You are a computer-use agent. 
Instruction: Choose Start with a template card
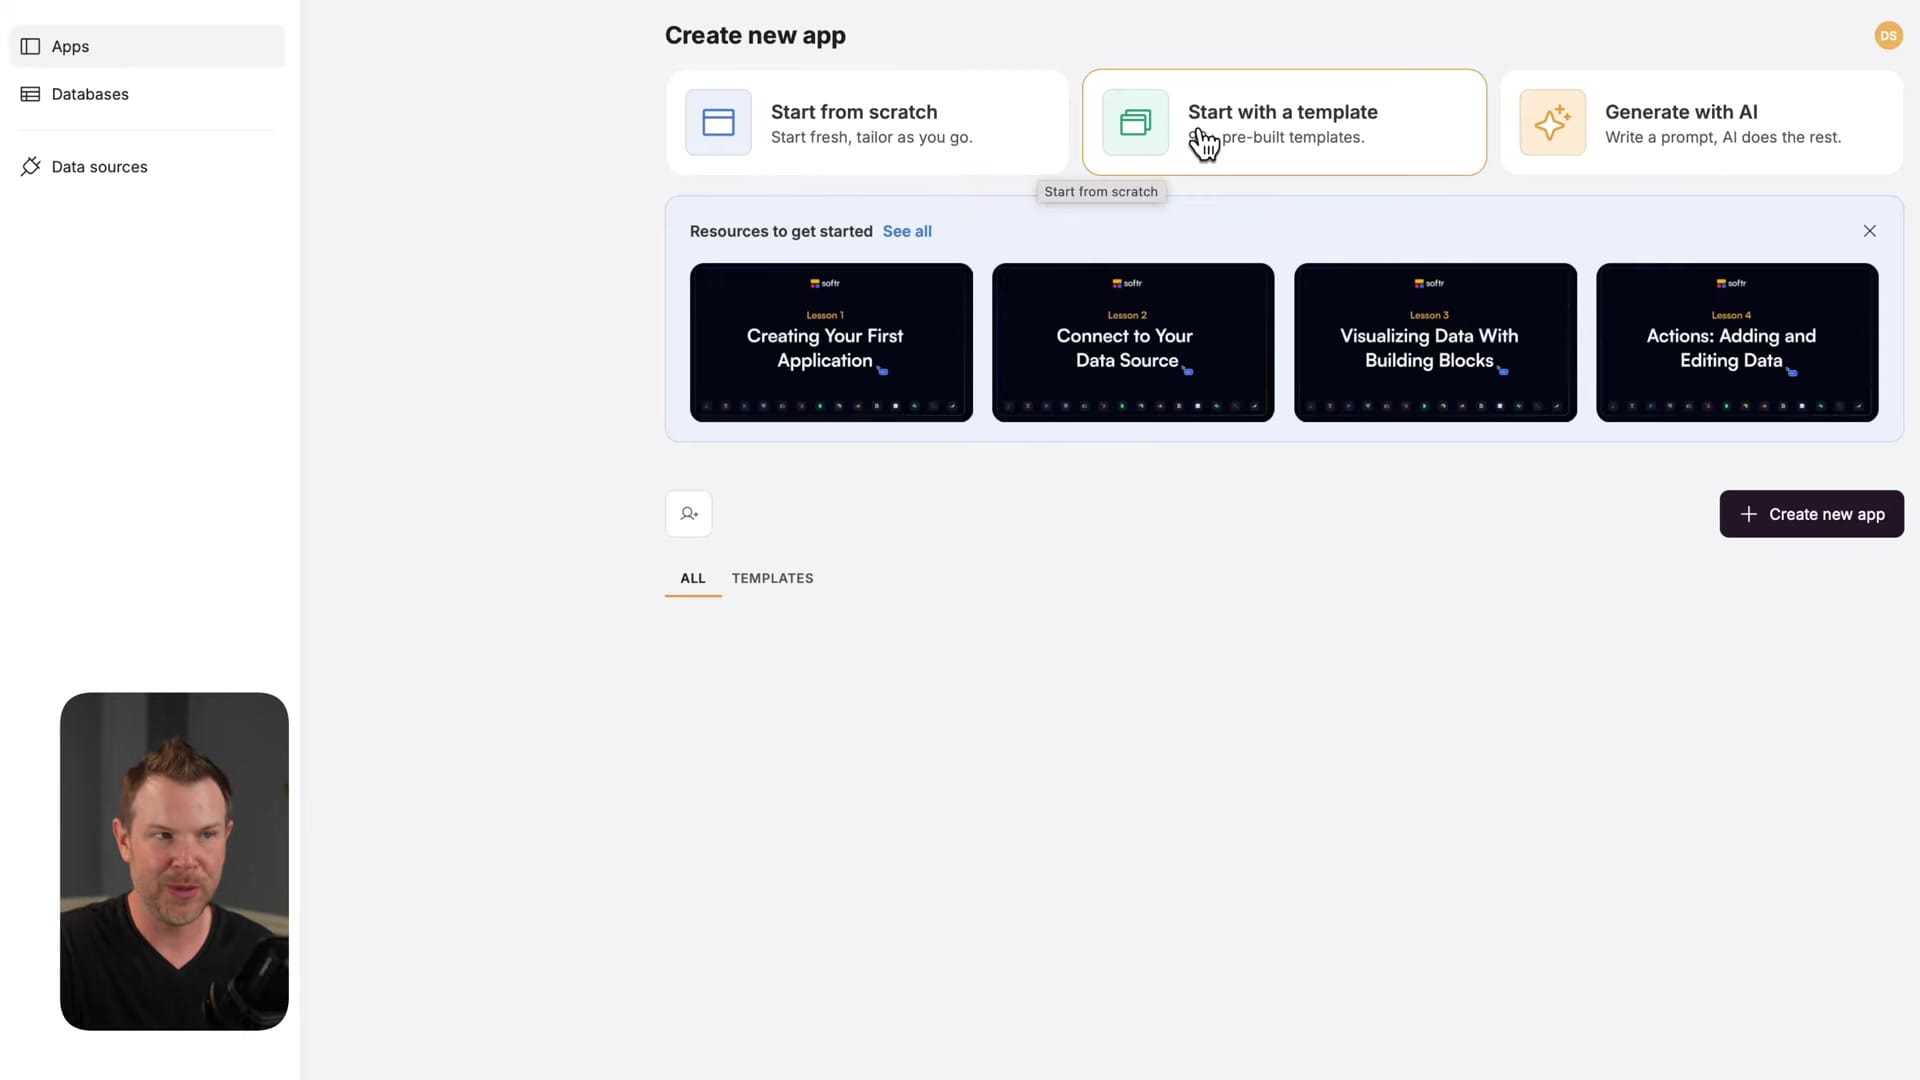pyautogui.click(x=1284, y=122)
